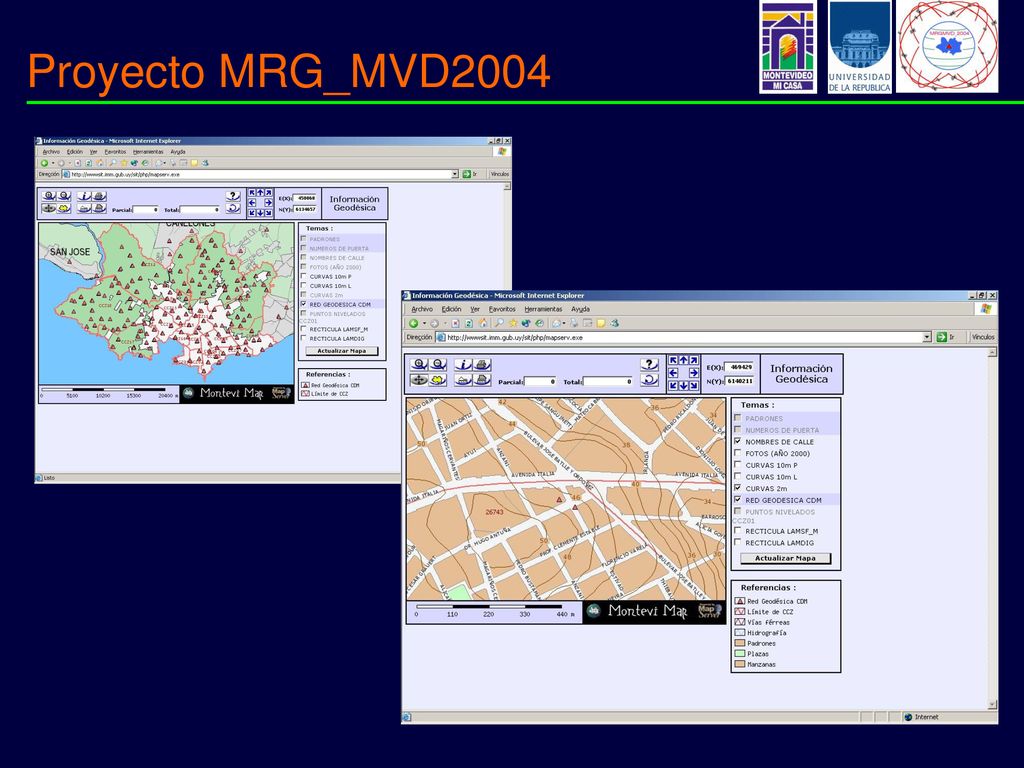
Task: Click IE Stop icon in front window toolbar
Action: pos(455,323)
